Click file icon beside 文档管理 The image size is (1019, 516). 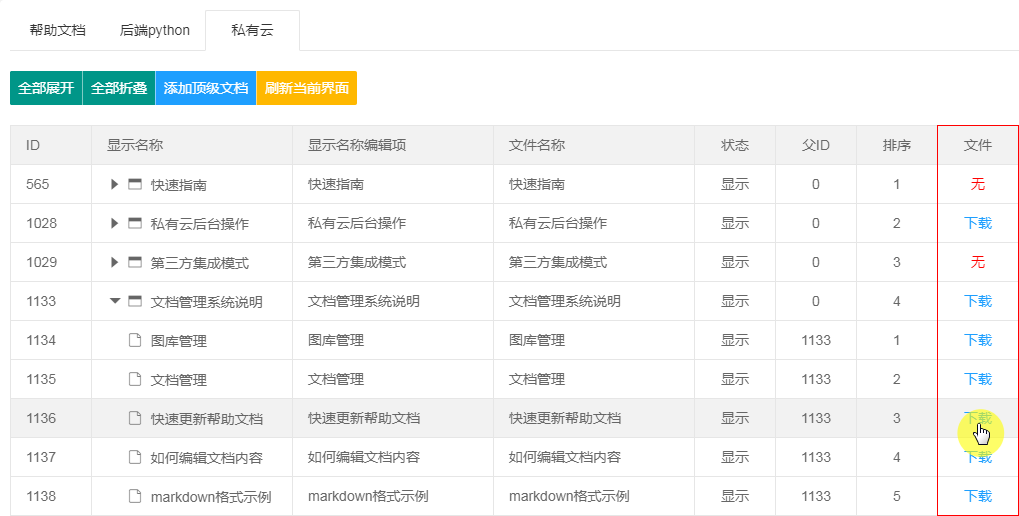135,379
